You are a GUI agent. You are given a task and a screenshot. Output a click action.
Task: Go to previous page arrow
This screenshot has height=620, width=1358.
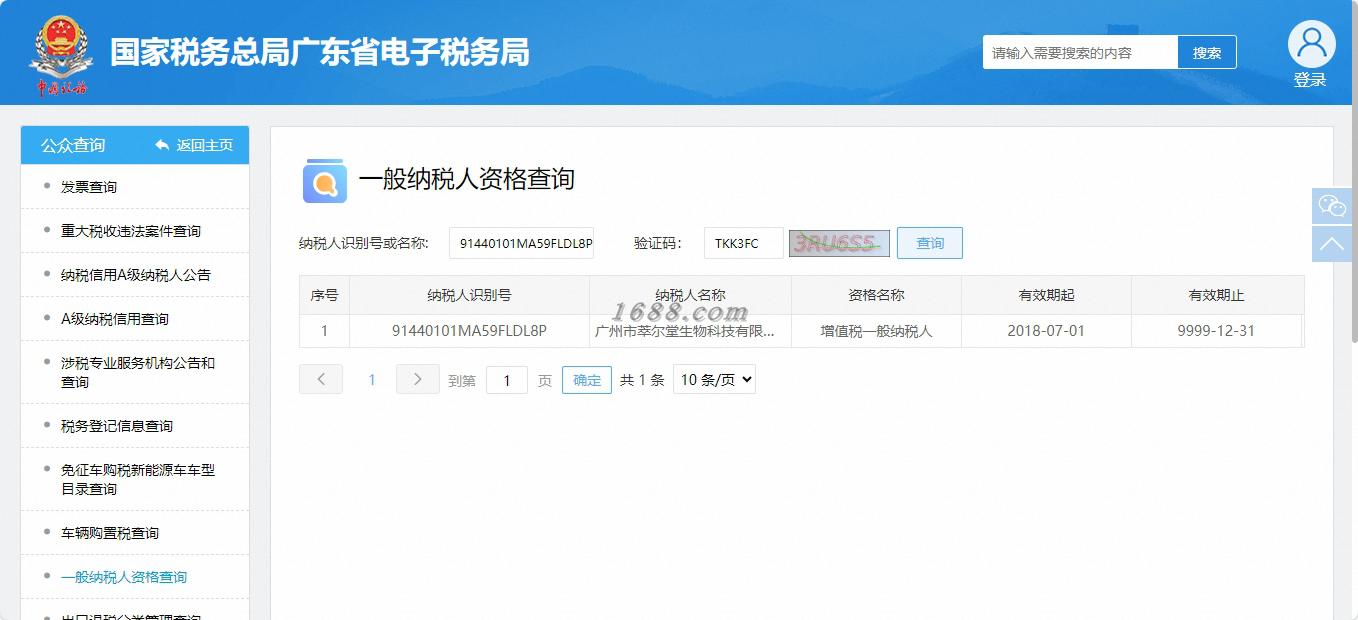click(321, 379)
